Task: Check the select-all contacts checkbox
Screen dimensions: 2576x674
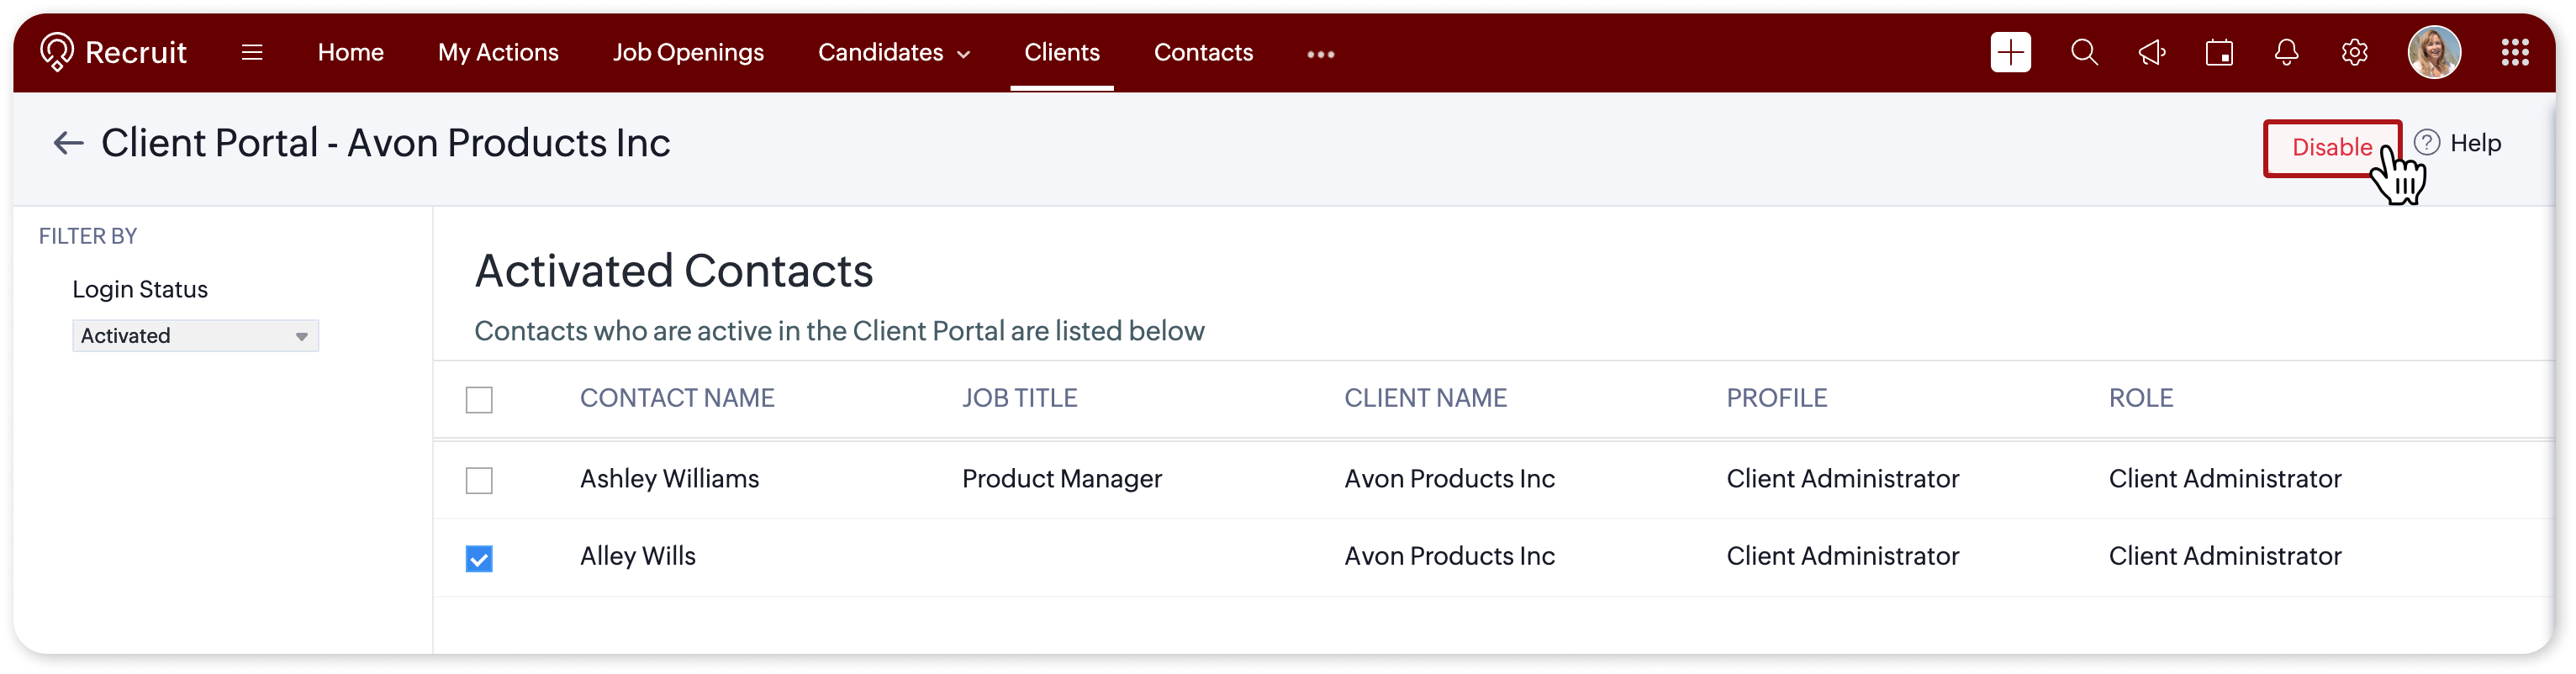Action: tap(479, 400)
